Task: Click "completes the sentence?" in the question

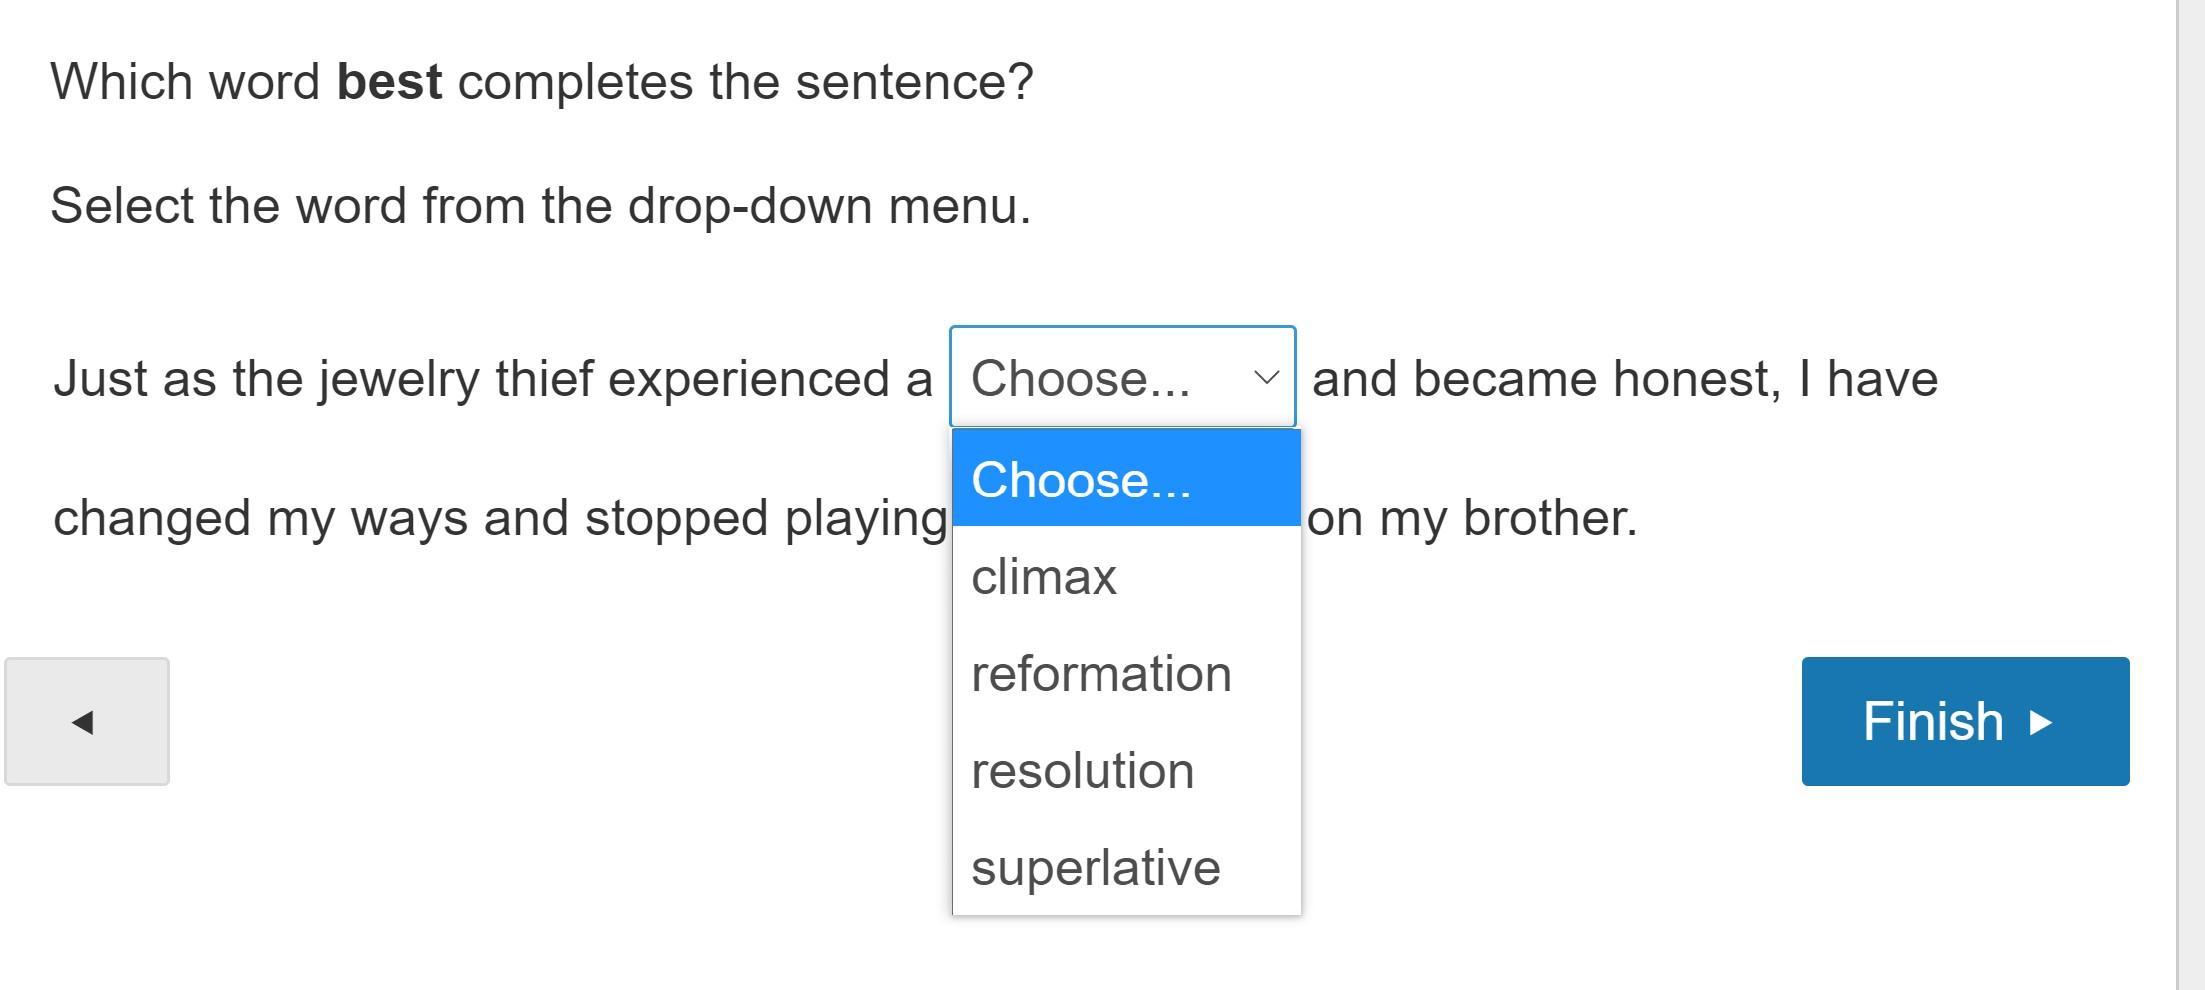Action: [x=745, y=82]
